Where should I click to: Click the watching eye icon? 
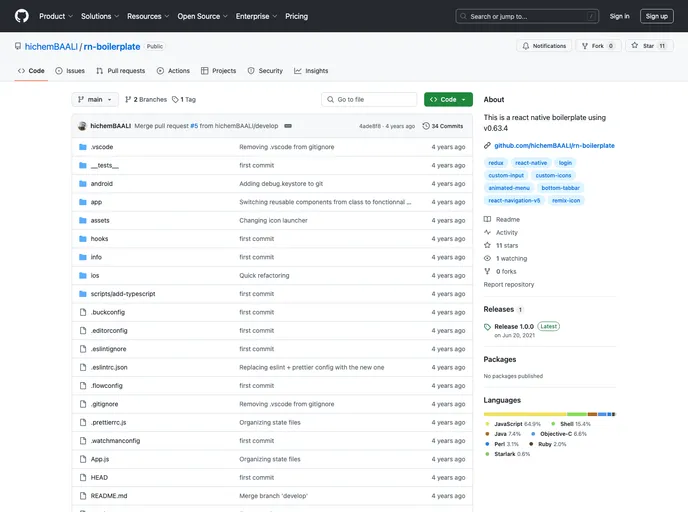click(487, 258)
